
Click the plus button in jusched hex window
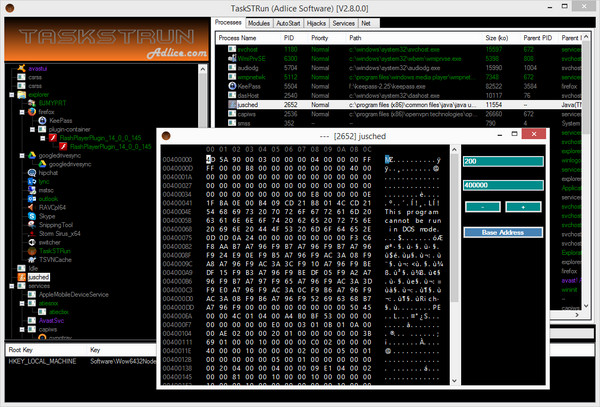(x=523, y=207)
